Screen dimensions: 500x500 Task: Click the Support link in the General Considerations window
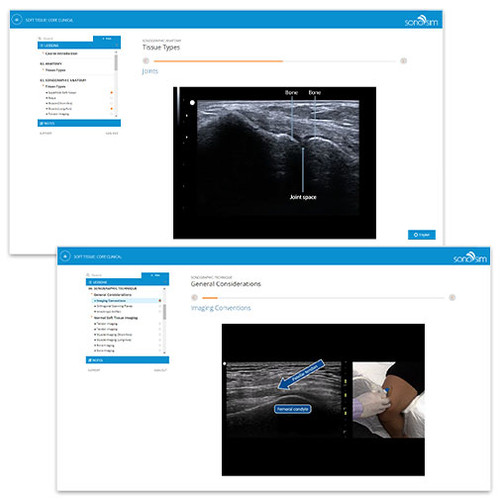(x=94, y=370)
